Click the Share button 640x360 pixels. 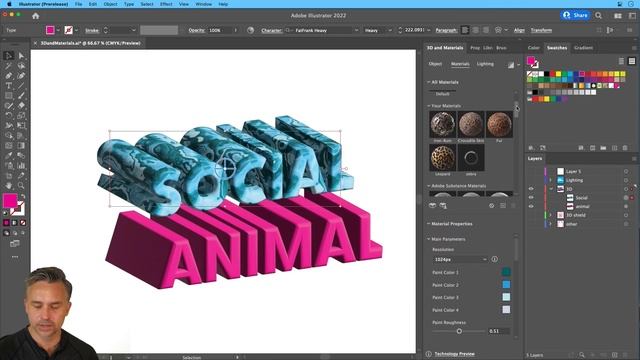(575, 16)
